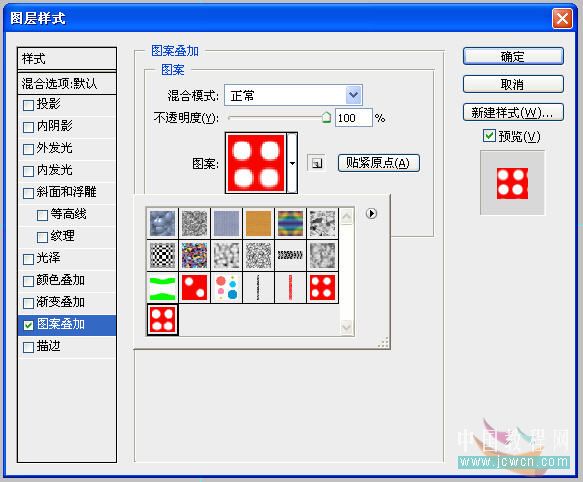Open the pattern picker flyout menu arrow
This screenshot has width=583, height=482.
pos(371,213)
